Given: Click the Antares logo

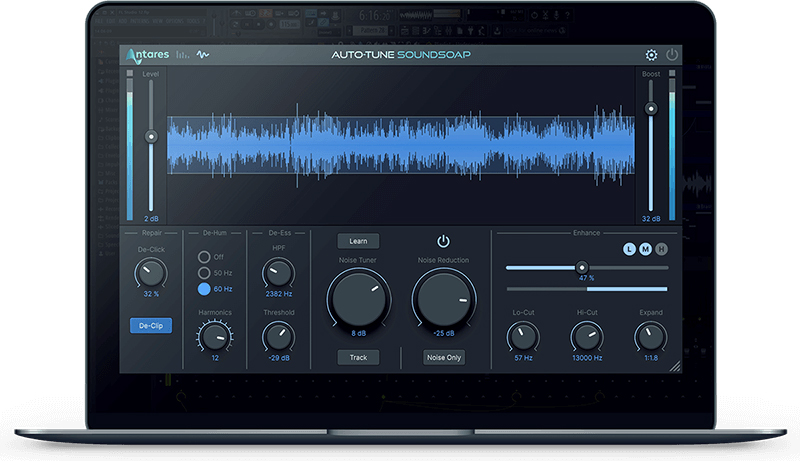Looking at the screenshot, I should (x=147, y=55).
